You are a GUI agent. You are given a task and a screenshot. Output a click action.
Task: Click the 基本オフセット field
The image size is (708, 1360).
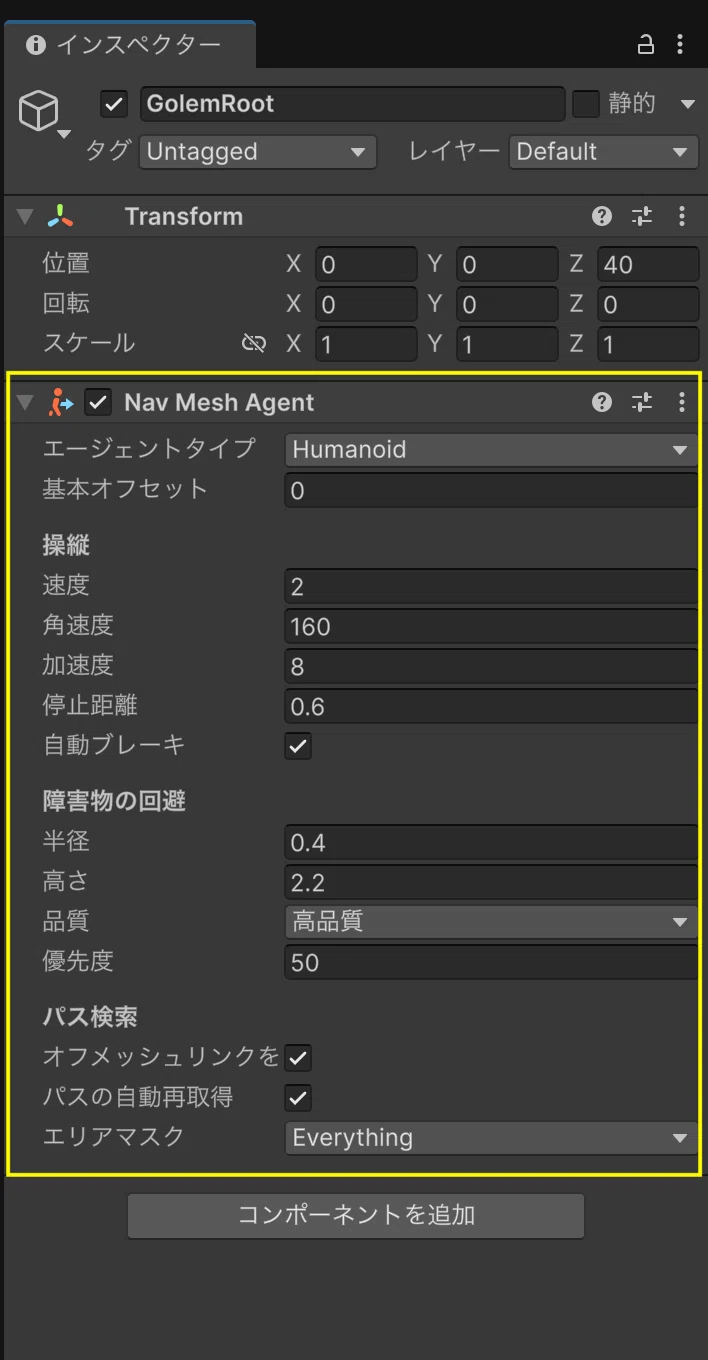click(x=491, y=490)
